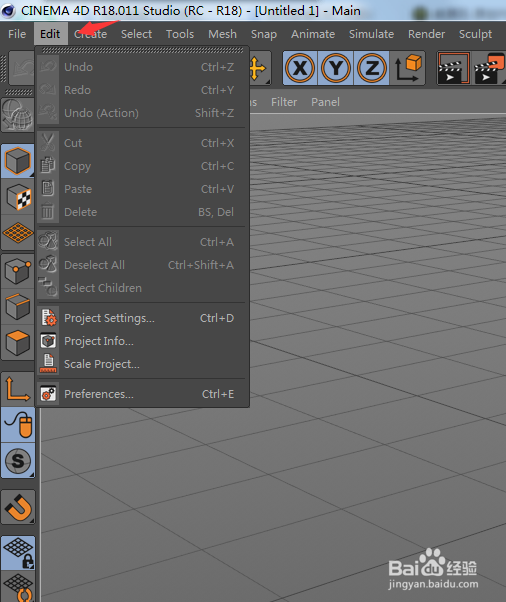Click the Cut menu entry
Viewport: 506px width, 602px height.
[x=142, y=143]
